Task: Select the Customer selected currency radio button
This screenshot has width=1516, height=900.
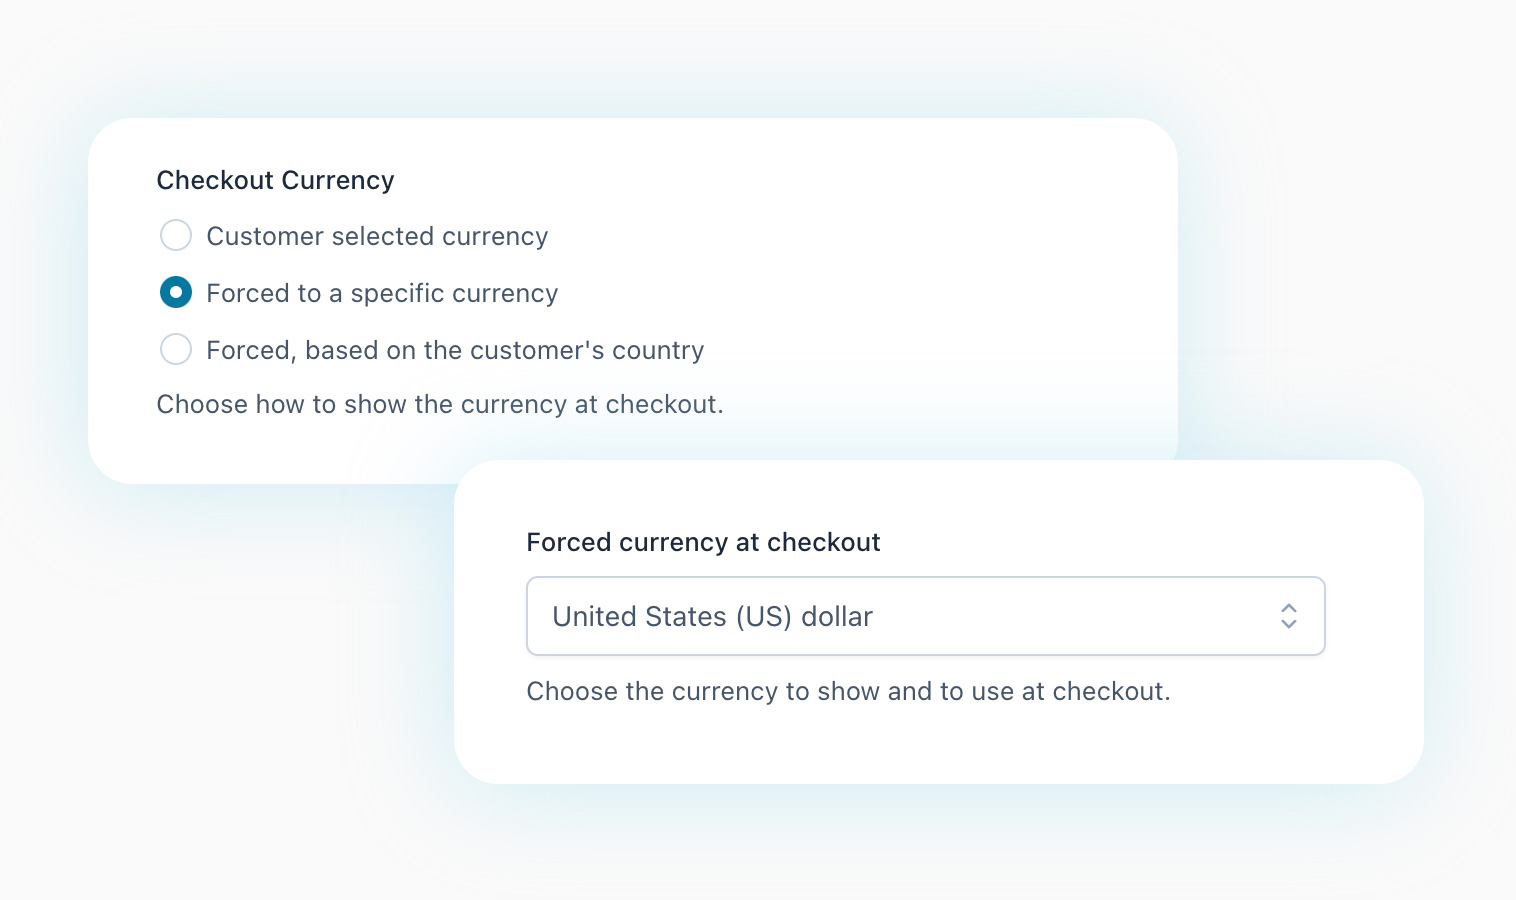Action: (176, 235)
